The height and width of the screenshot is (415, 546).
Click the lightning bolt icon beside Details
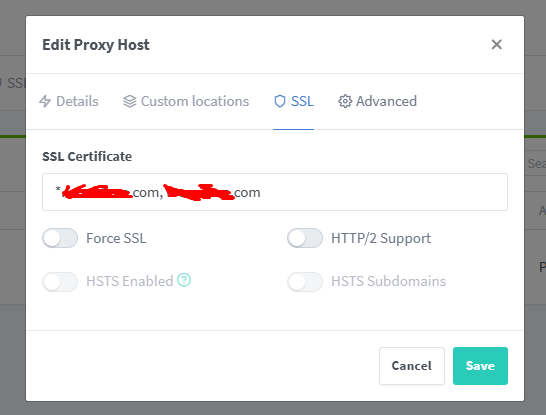[45, 101]
